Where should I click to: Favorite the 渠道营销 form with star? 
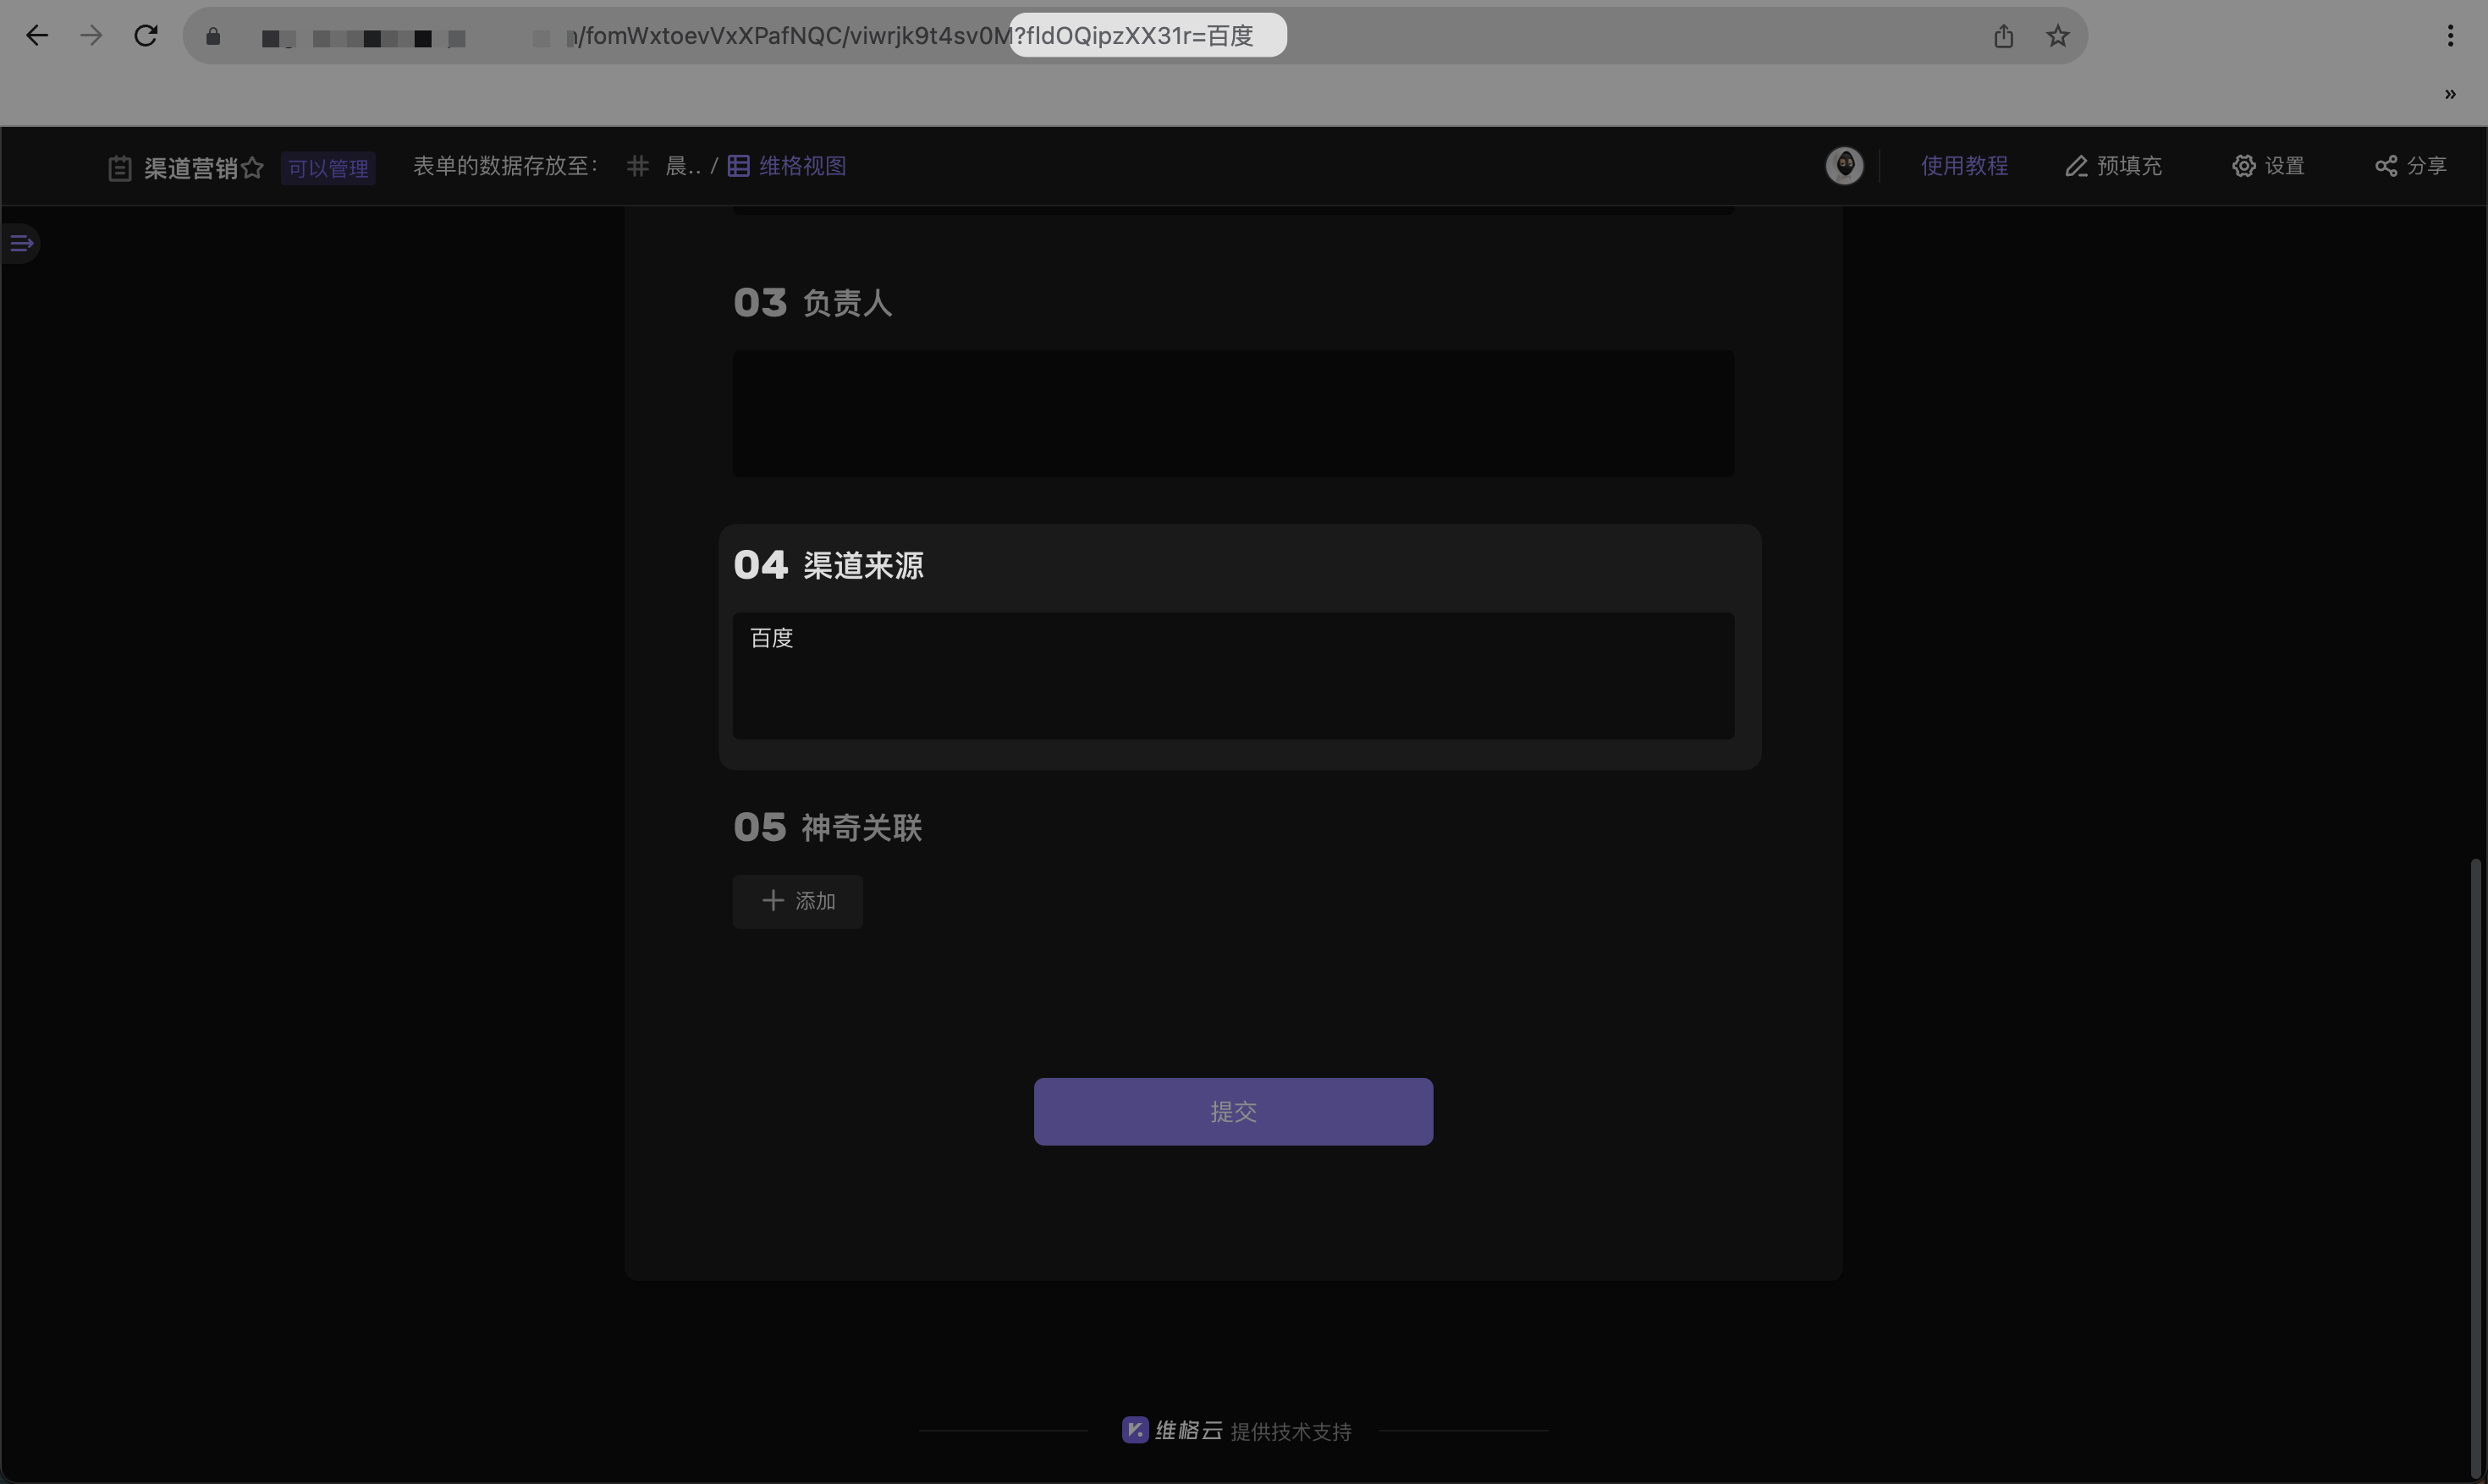tap(253, 167)
